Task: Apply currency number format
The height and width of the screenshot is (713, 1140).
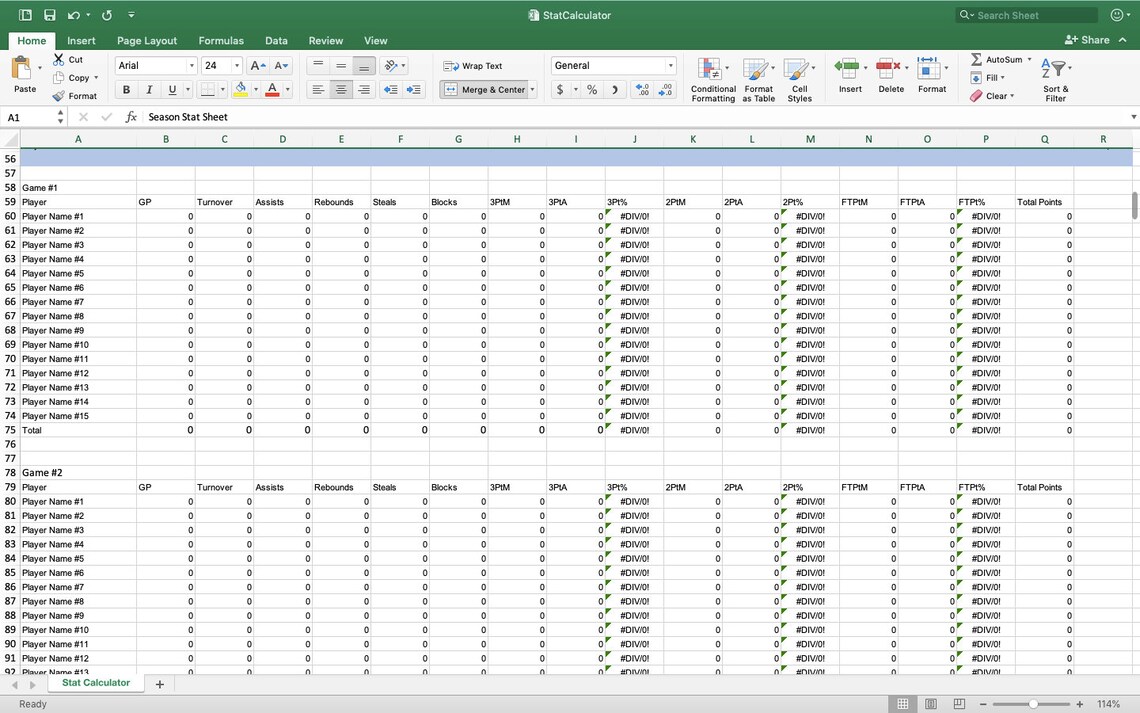Action: (x=560, y=89)
